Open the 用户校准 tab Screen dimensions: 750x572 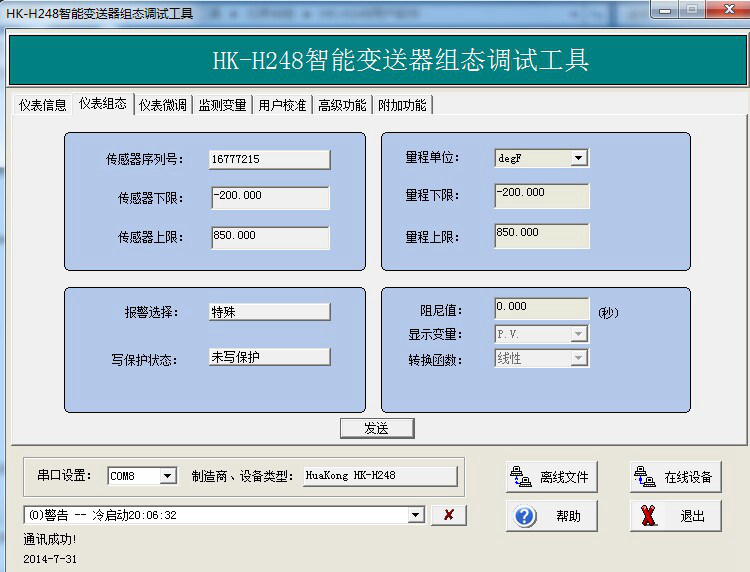[282, 105]
